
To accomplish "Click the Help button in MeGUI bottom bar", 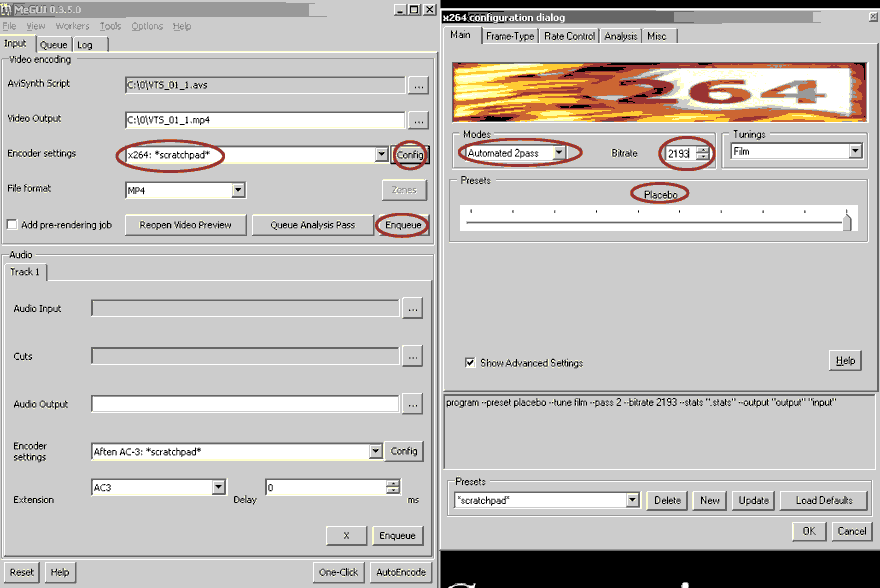I will coord(60,572).
